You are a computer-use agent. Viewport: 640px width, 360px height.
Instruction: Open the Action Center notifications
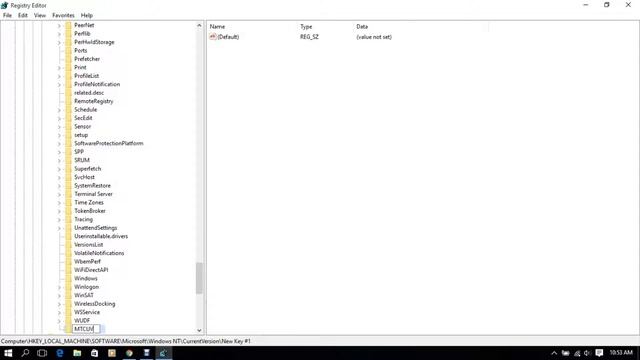tap(599, 353)
